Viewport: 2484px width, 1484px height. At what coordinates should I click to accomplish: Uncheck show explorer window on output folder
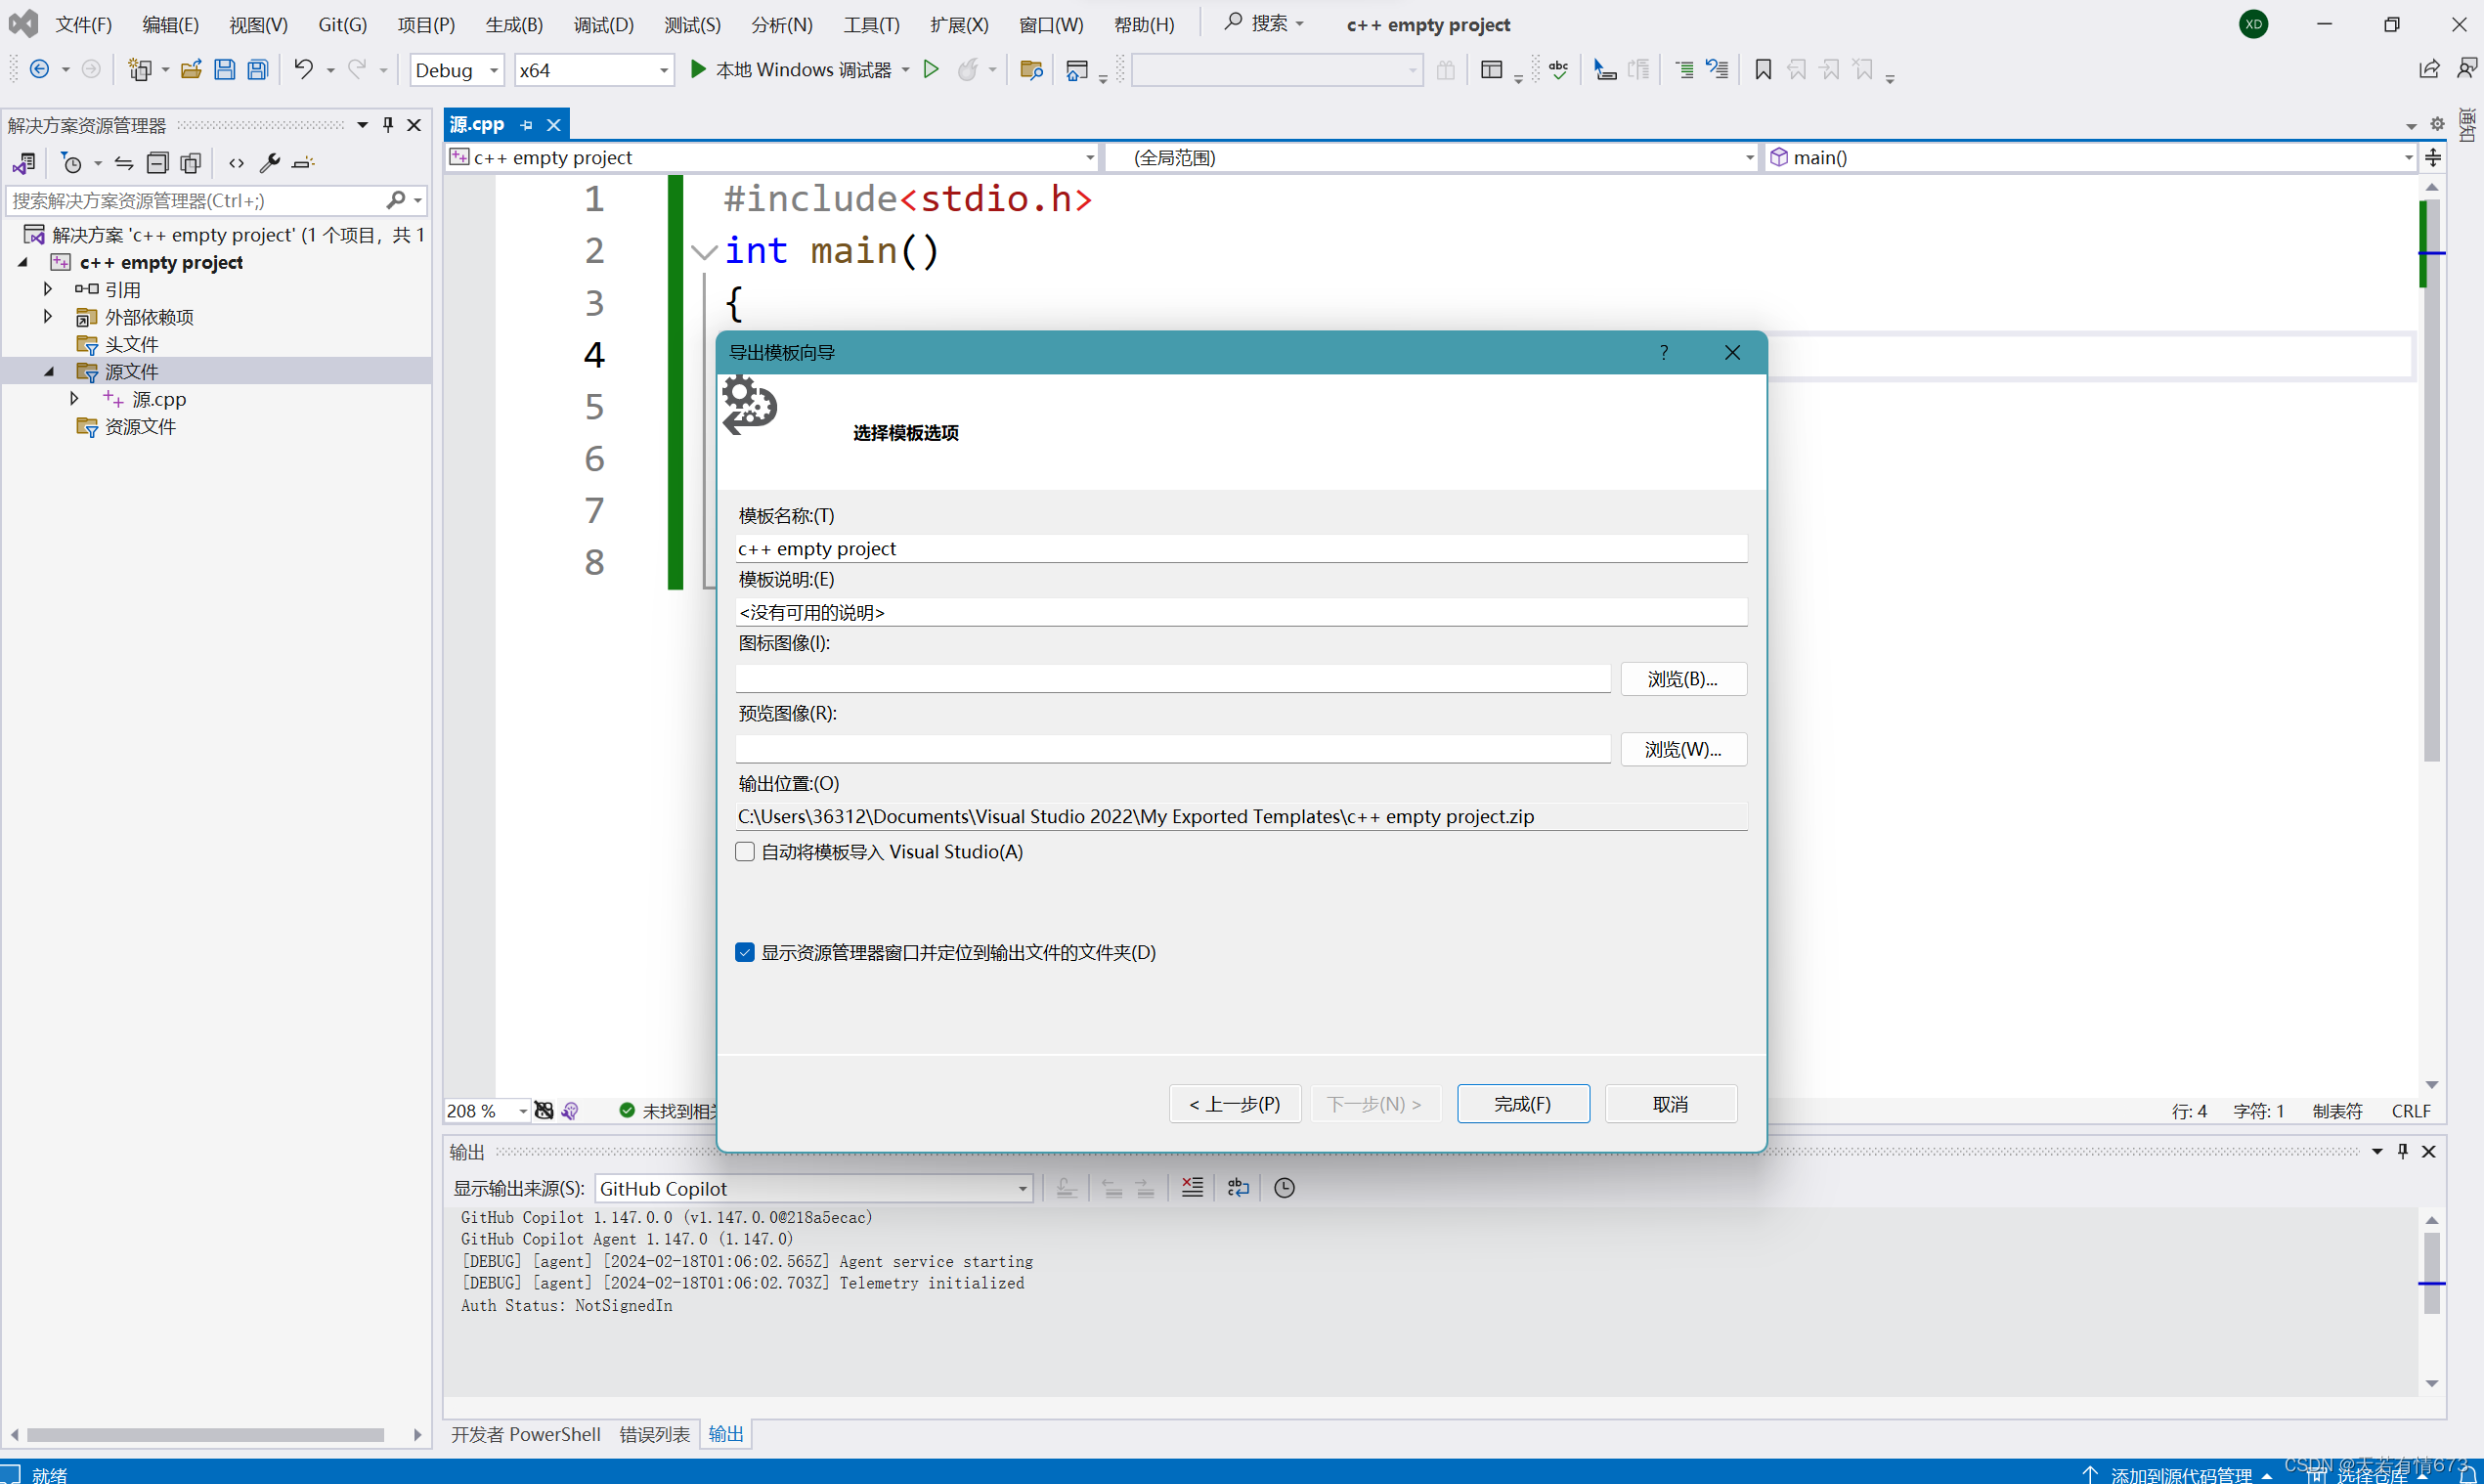(x=745, y=953)
